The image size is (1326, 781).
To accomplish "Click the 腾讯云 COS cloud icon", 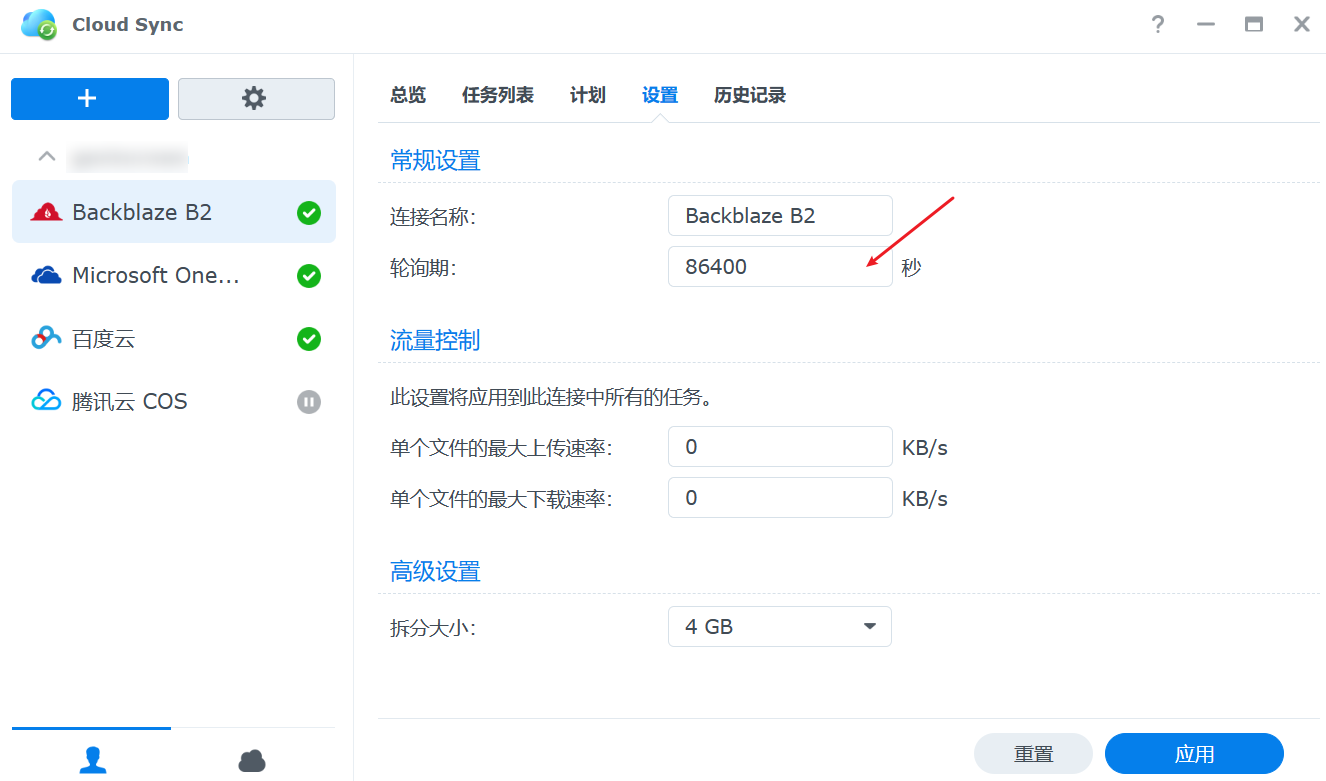I will pos(47,401).
